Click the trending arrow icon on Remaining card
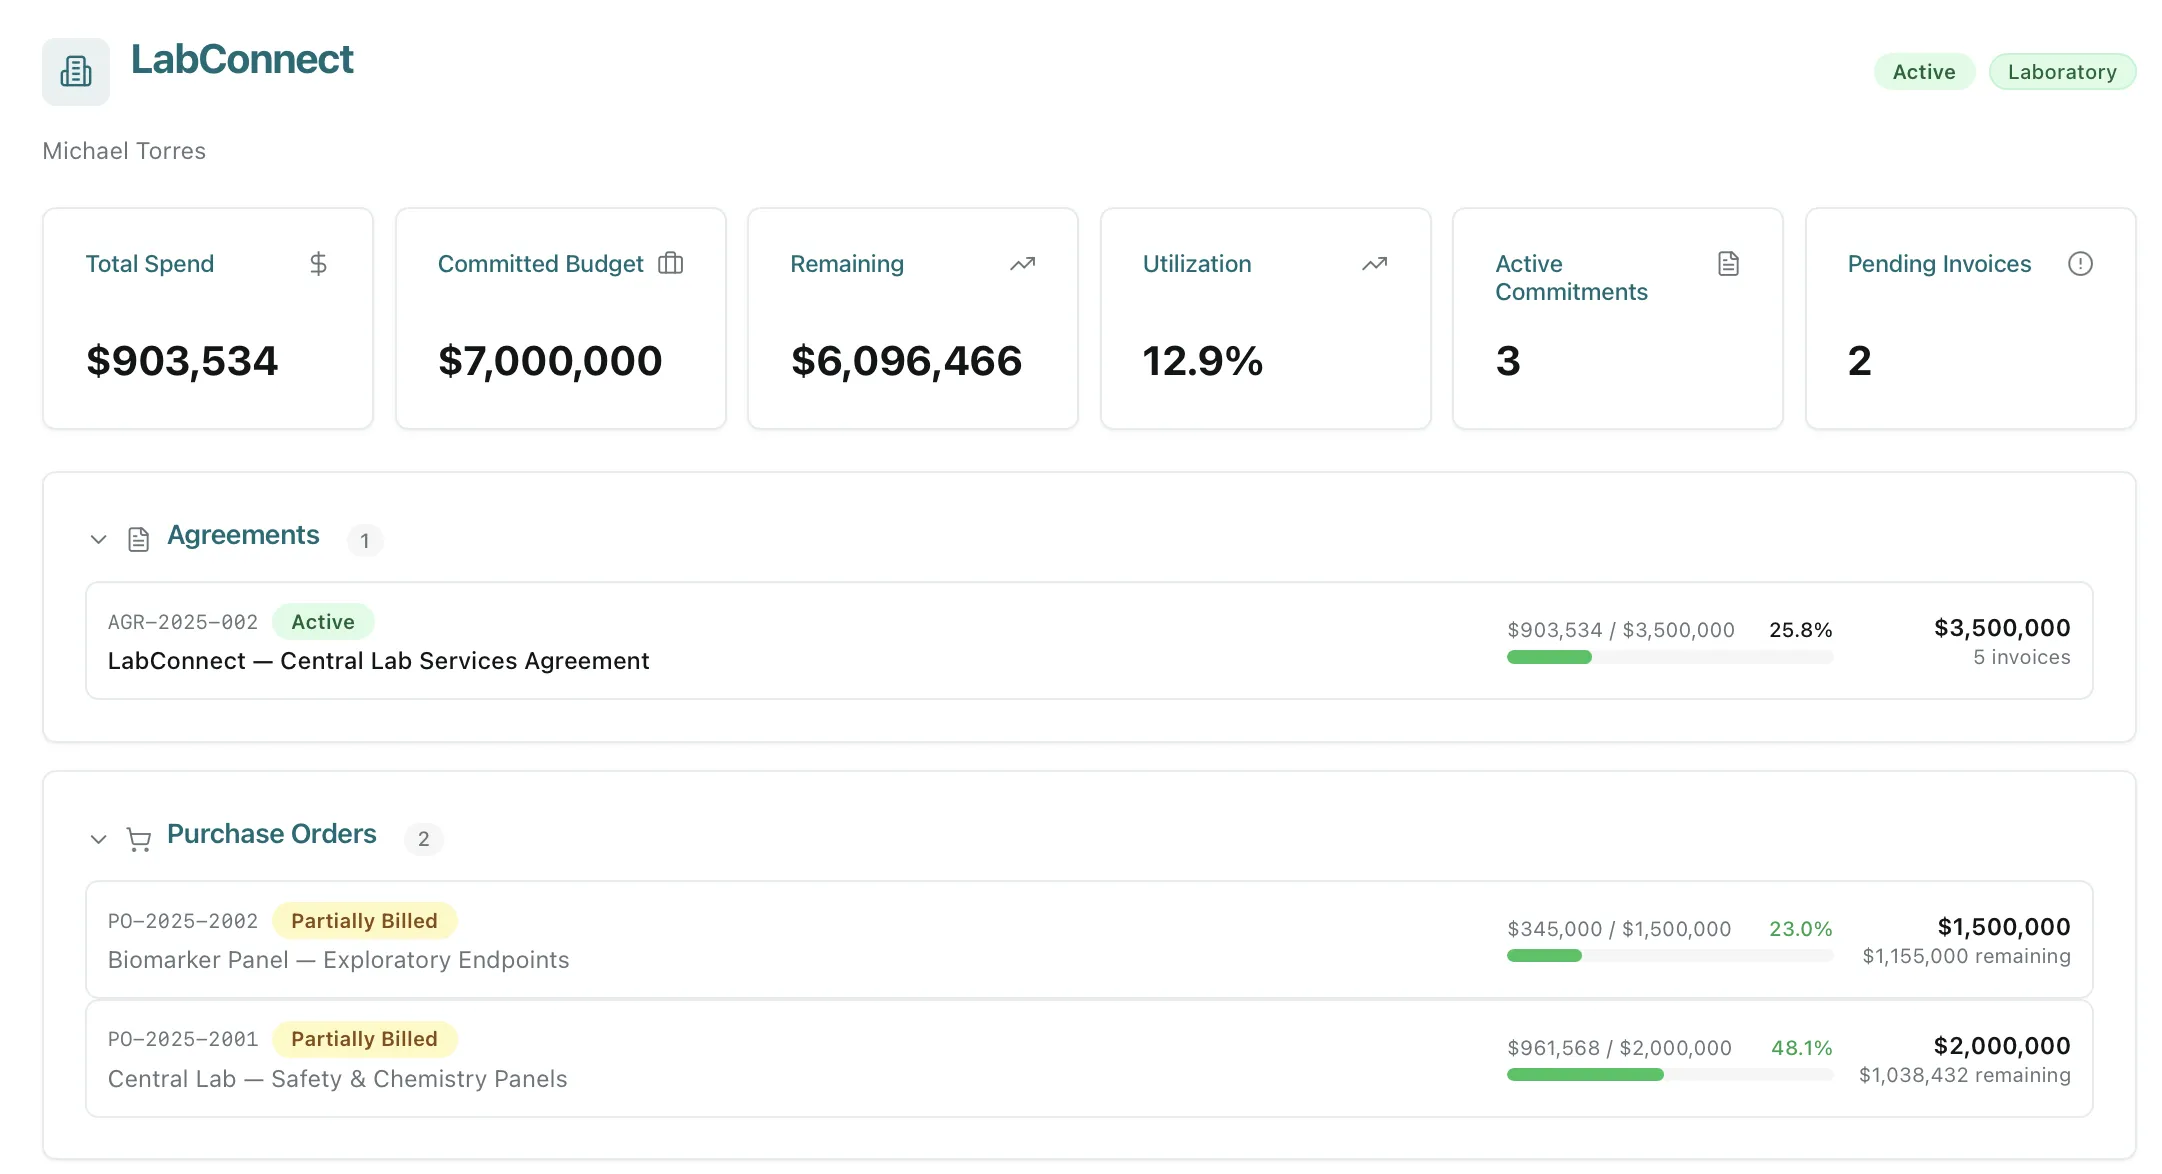 1022,263
